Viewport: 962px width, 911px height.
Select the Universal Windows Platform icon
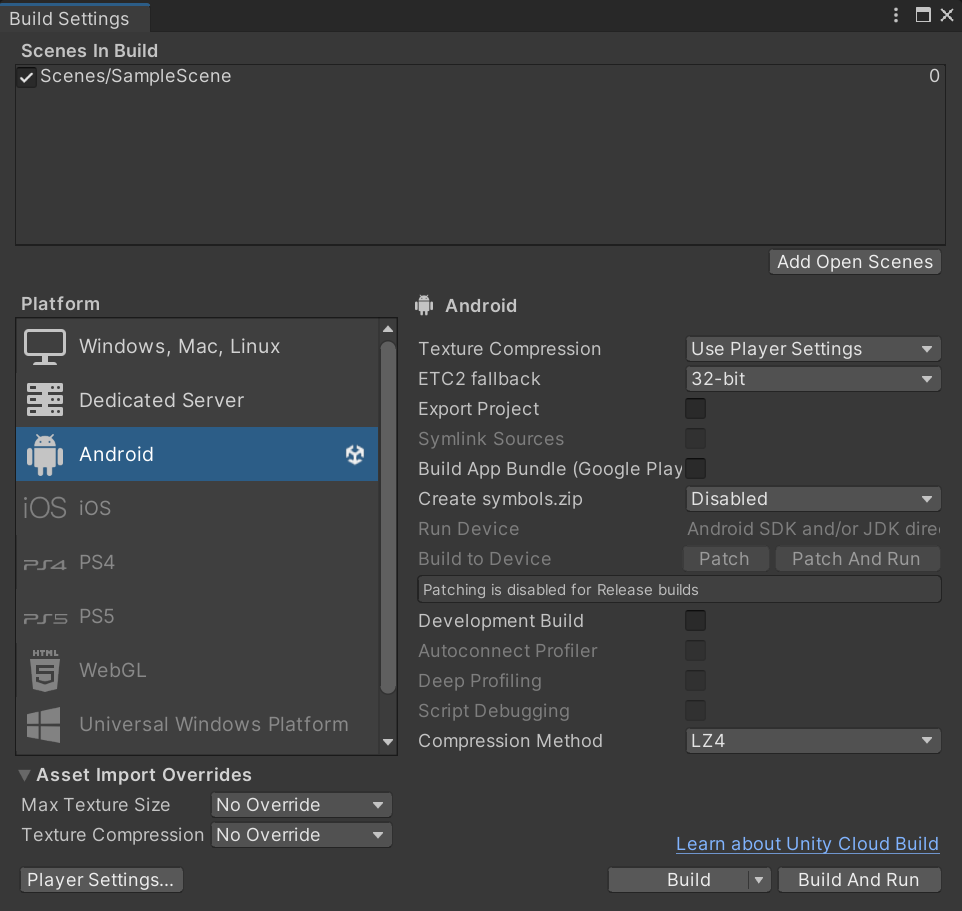(x=44, y=724)
